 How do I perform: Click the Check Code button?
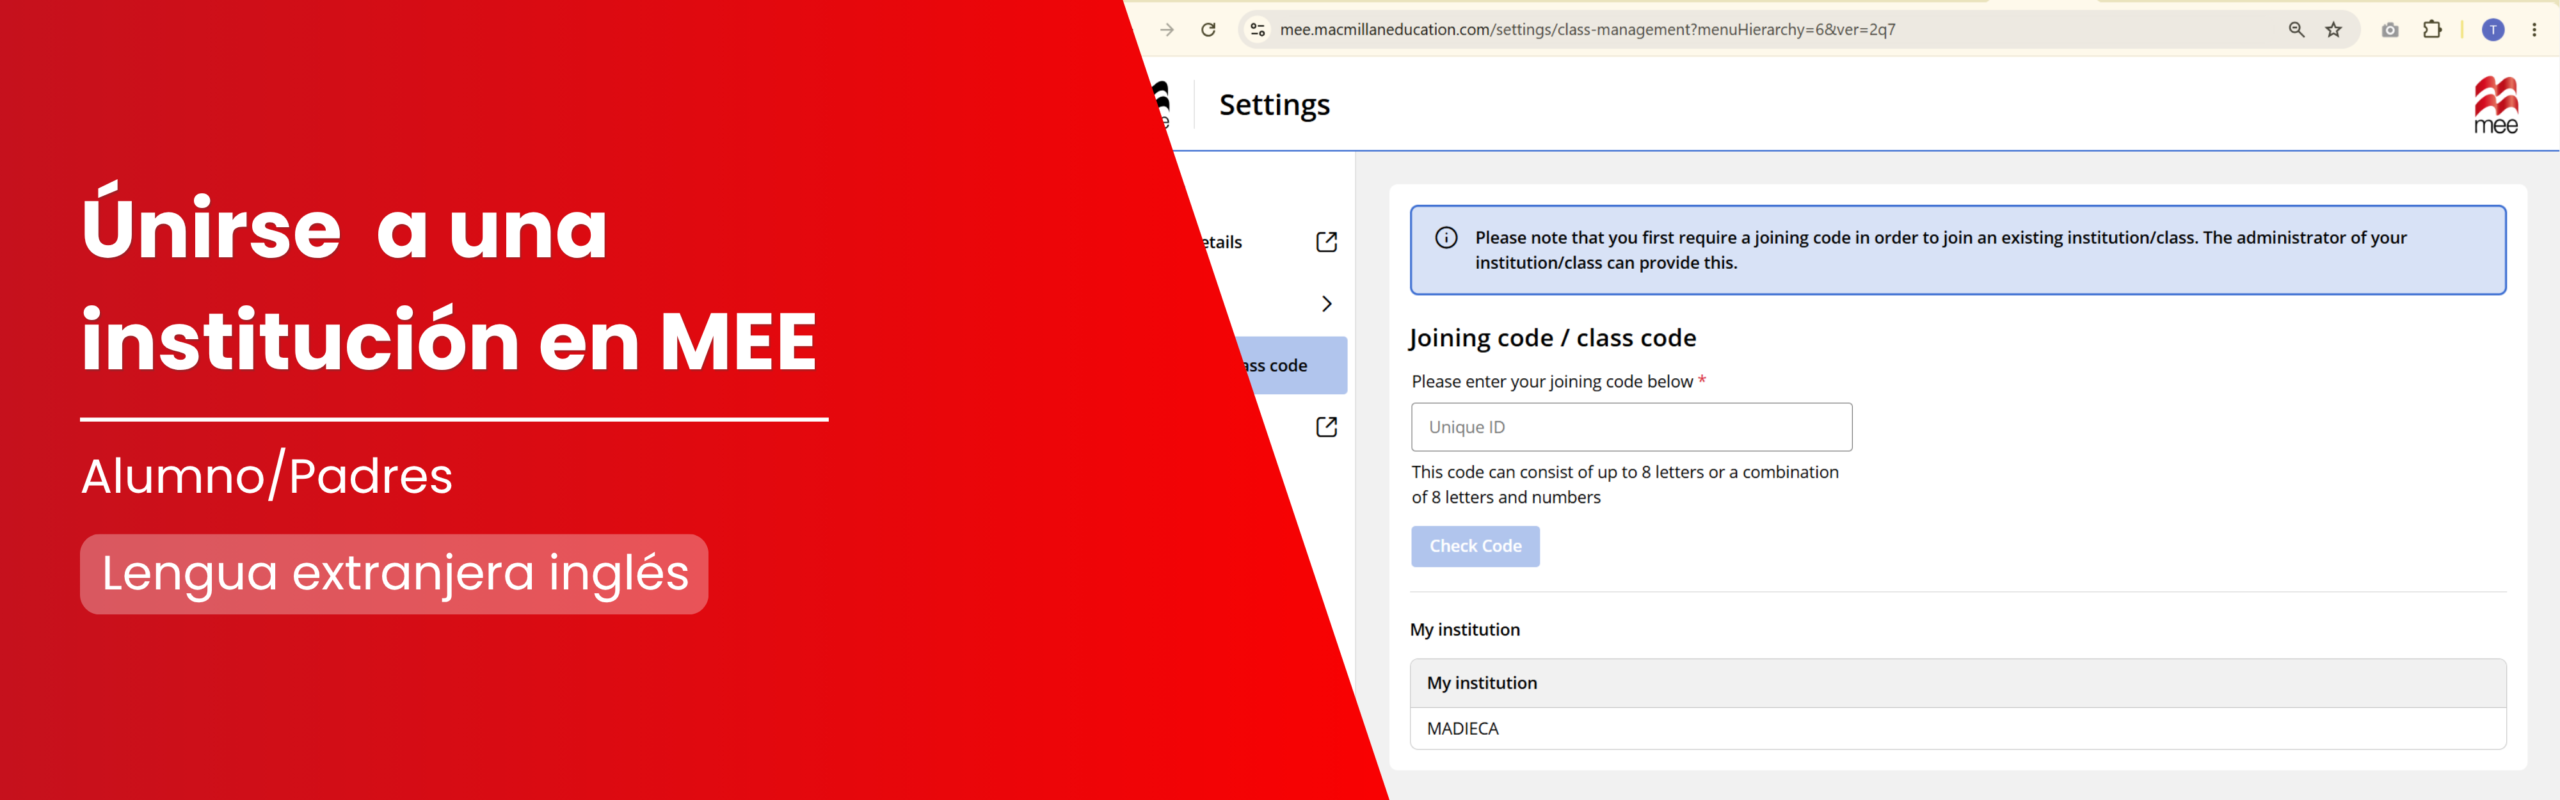[1475, 546]
